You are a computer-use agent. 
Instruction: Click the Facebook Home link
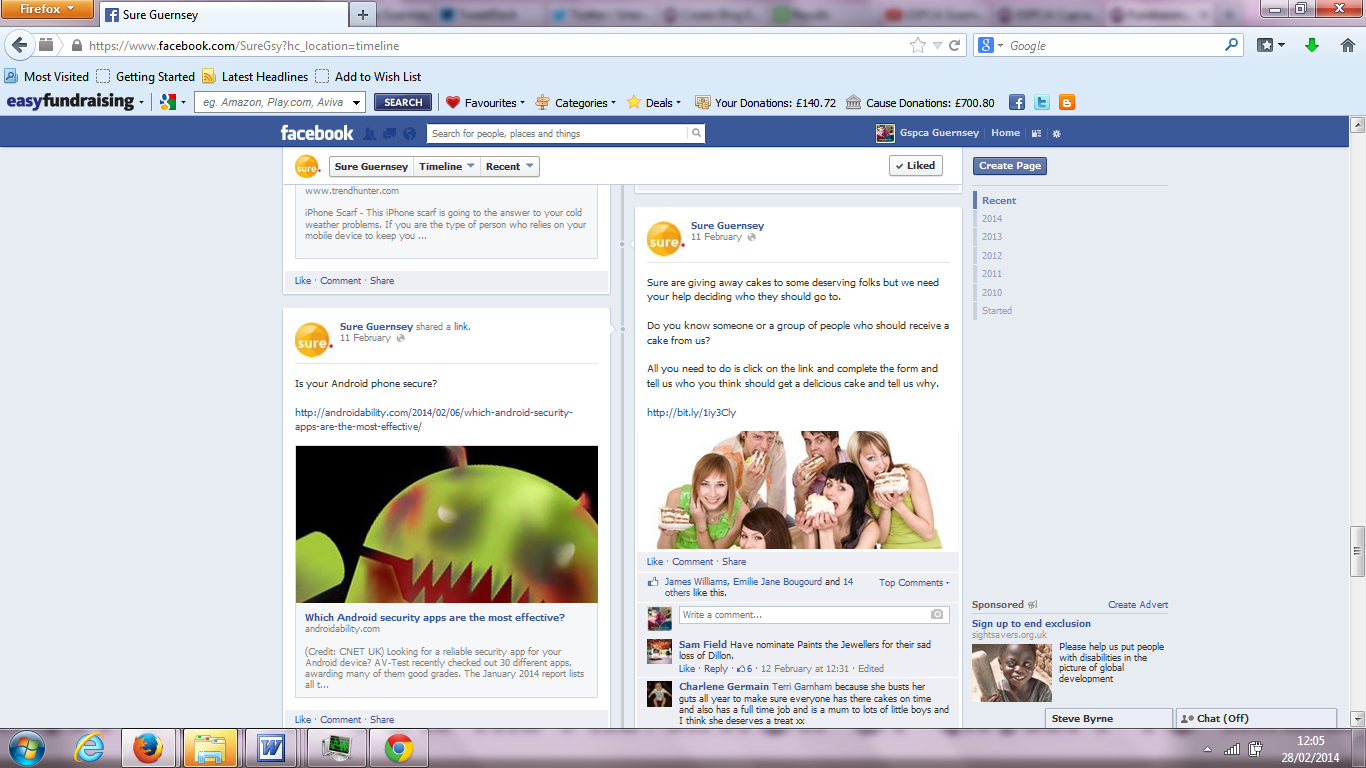(x=1005, y=133)
